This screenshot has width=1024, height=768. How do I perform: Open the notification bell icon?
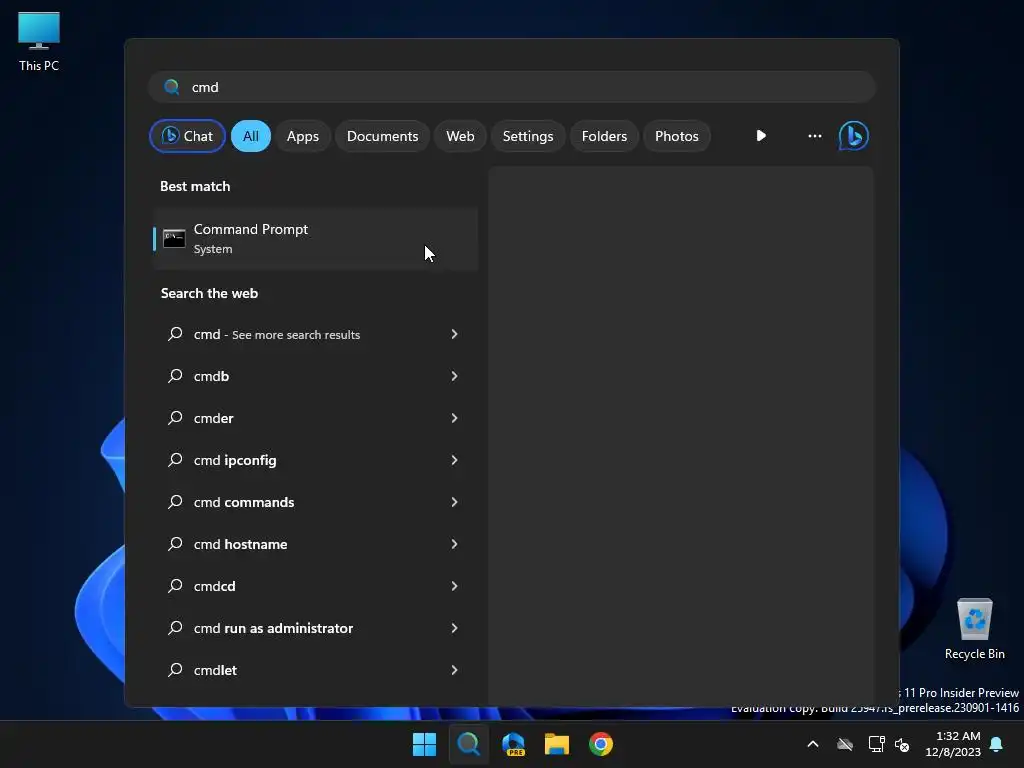point(996,744)
